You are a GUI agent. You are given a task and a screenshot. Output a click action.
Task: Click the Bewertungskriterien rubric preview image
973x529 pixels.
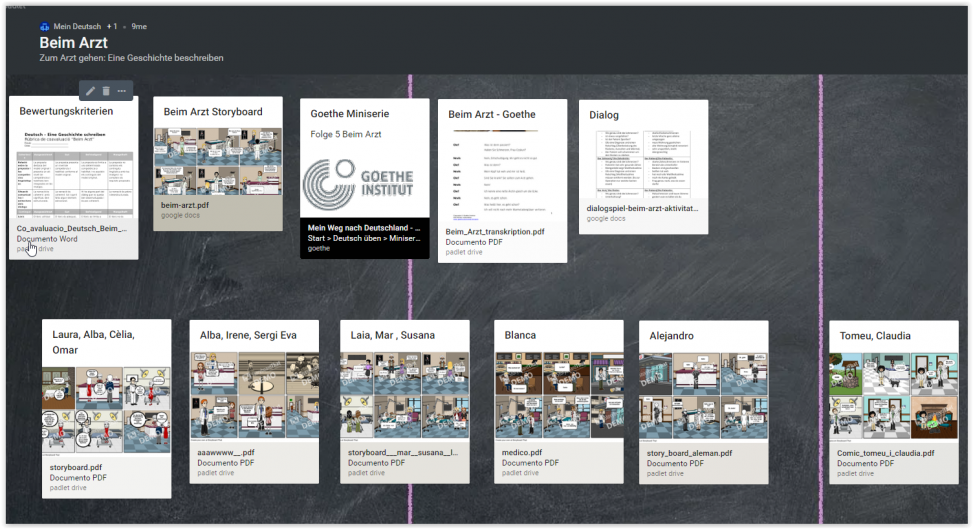(x=73, y=176)
